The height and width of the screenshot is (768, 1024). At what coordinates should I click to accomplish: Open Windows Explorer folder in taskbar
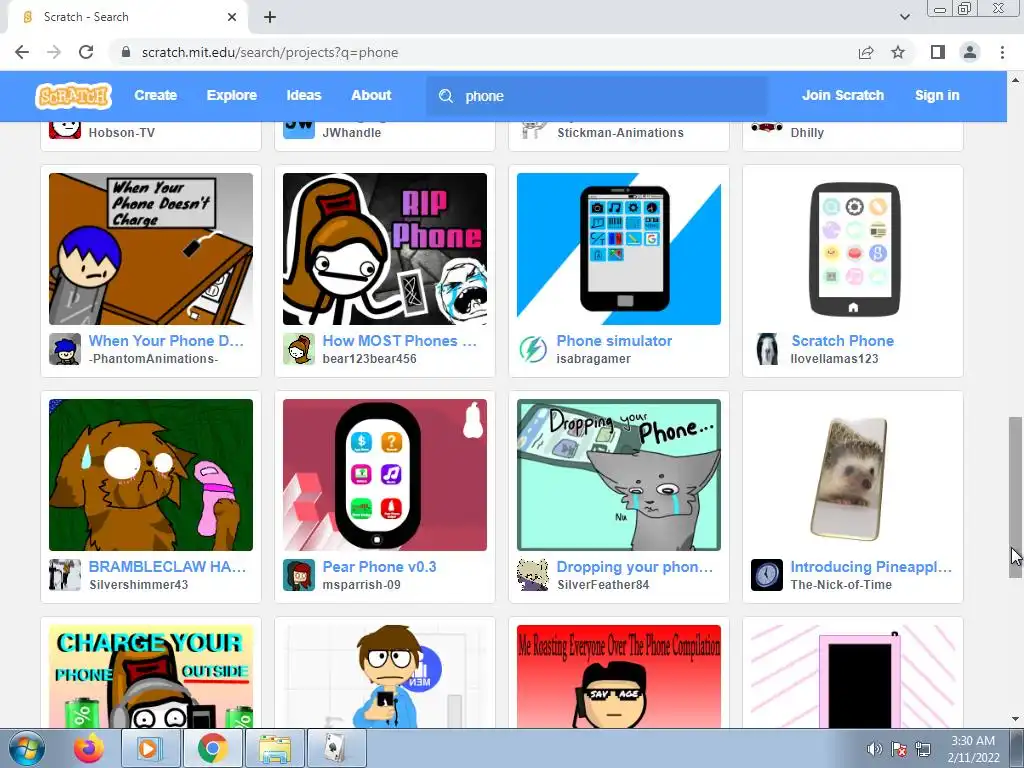click(x=275, y=748)
